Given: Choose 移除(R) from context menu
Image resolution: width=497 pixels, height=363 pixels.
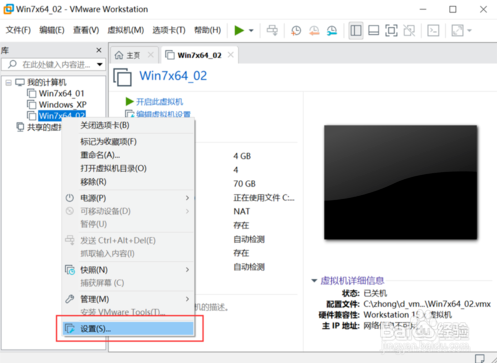Looking at the screenshot, I should 128,182.
